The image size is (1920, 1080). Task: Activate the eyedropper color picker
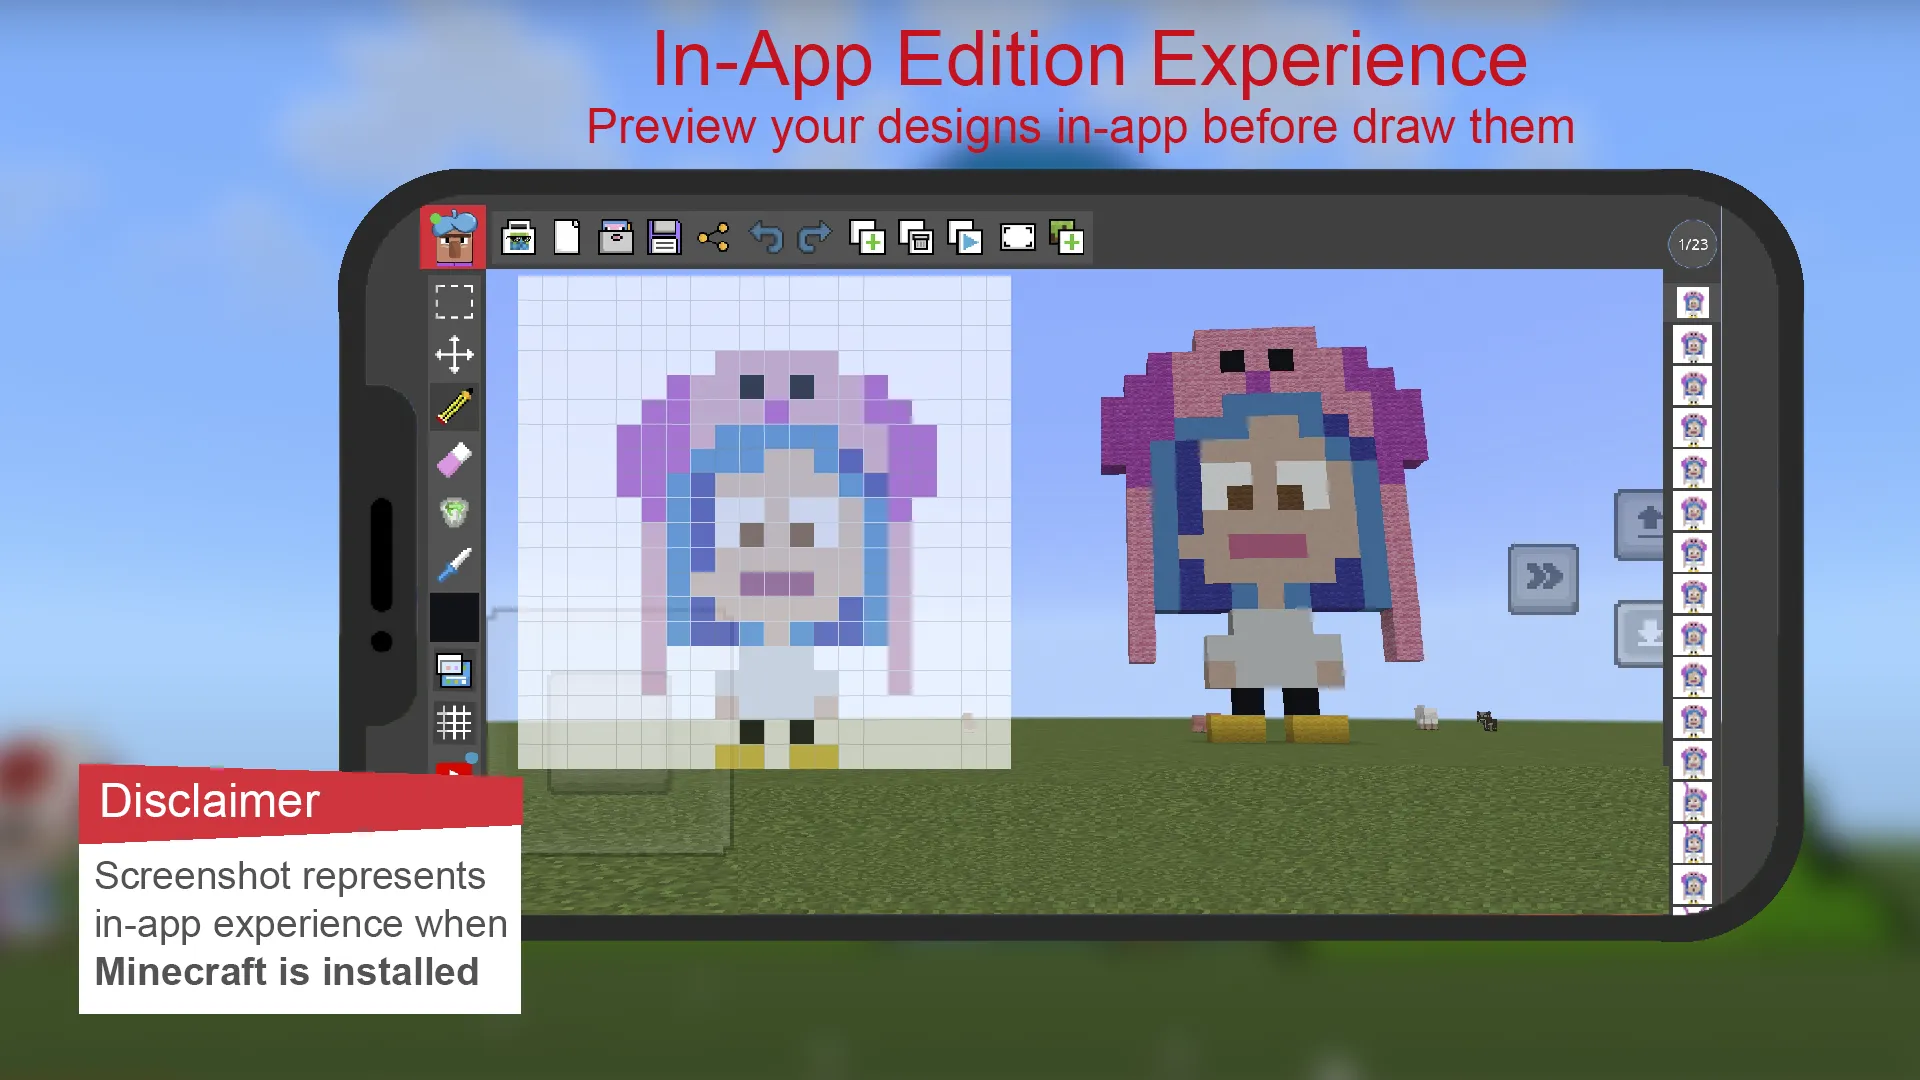454,566
